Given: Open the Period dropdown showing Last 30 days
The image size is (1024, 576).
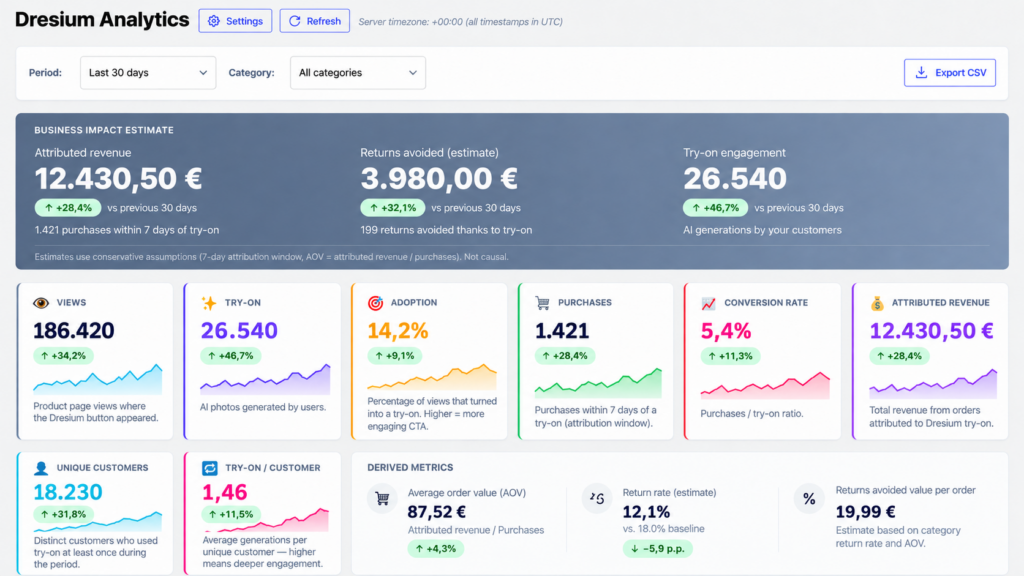Looking at the screenshot, I should point(148,72).
